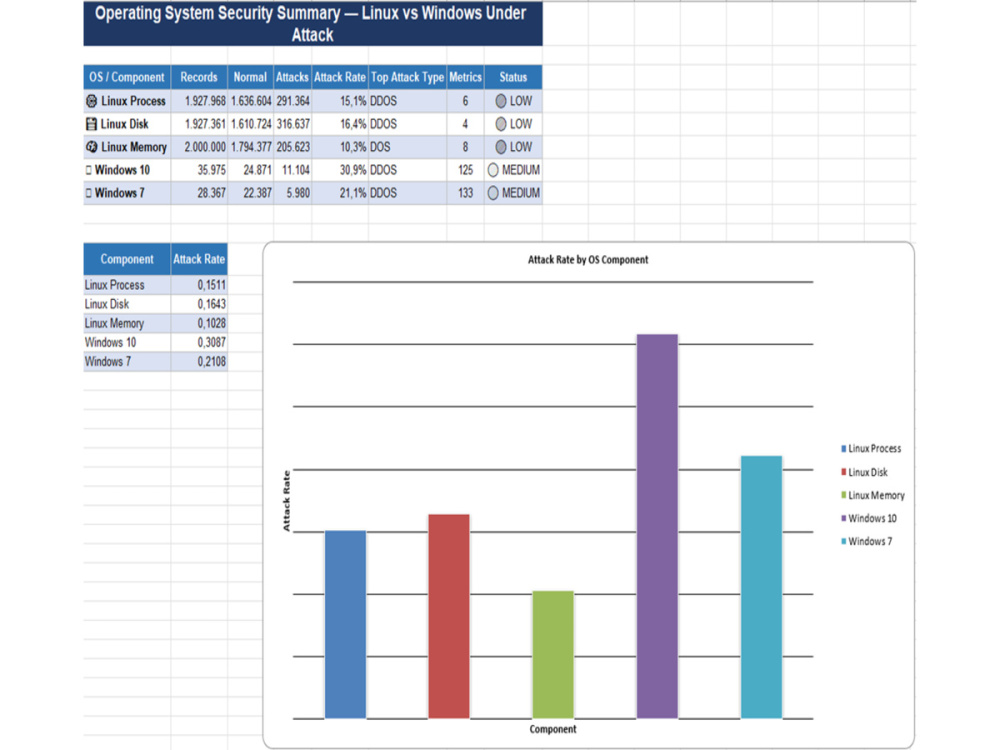Click the Windows 7 legend entry text

(x=870, y=541)
